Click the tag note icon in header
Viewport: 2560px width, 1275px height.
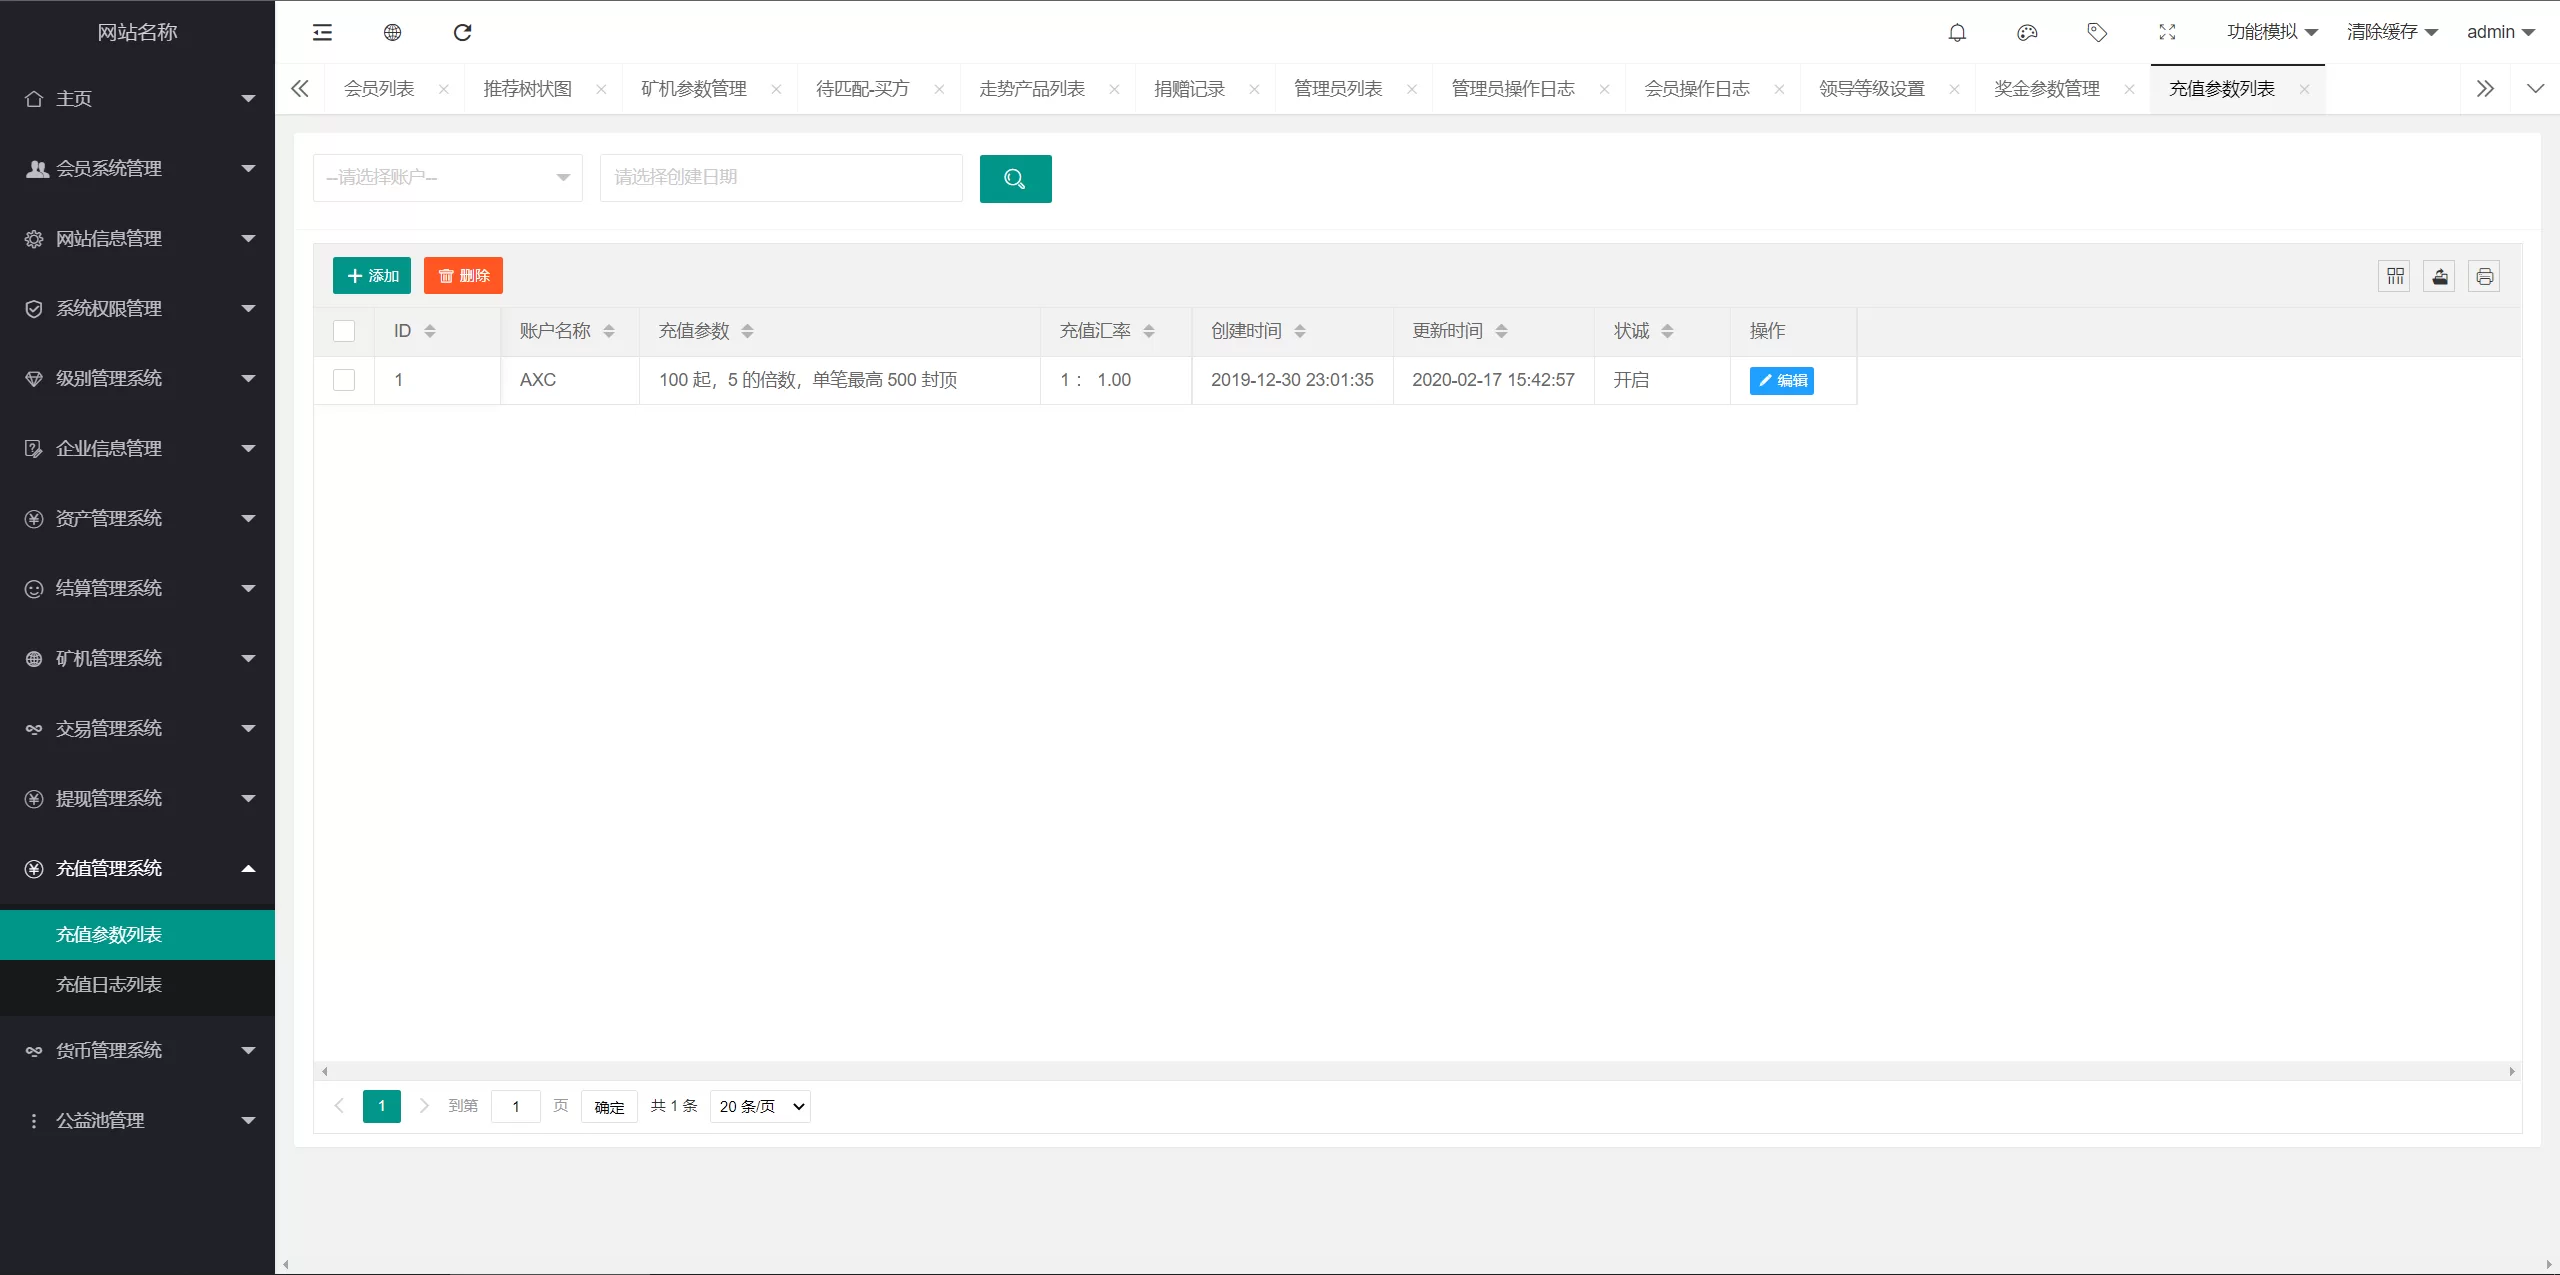(x=2097, y=32)
